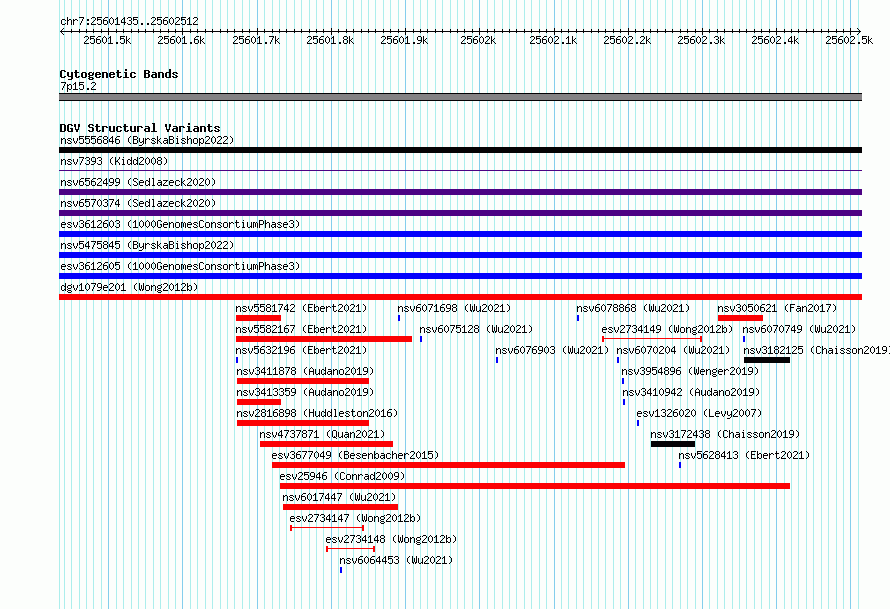Select the esv3677049 (Besenbacher2015) red bar
The width and height of the screenshot is (890, 609).
(x=448, y=465)
